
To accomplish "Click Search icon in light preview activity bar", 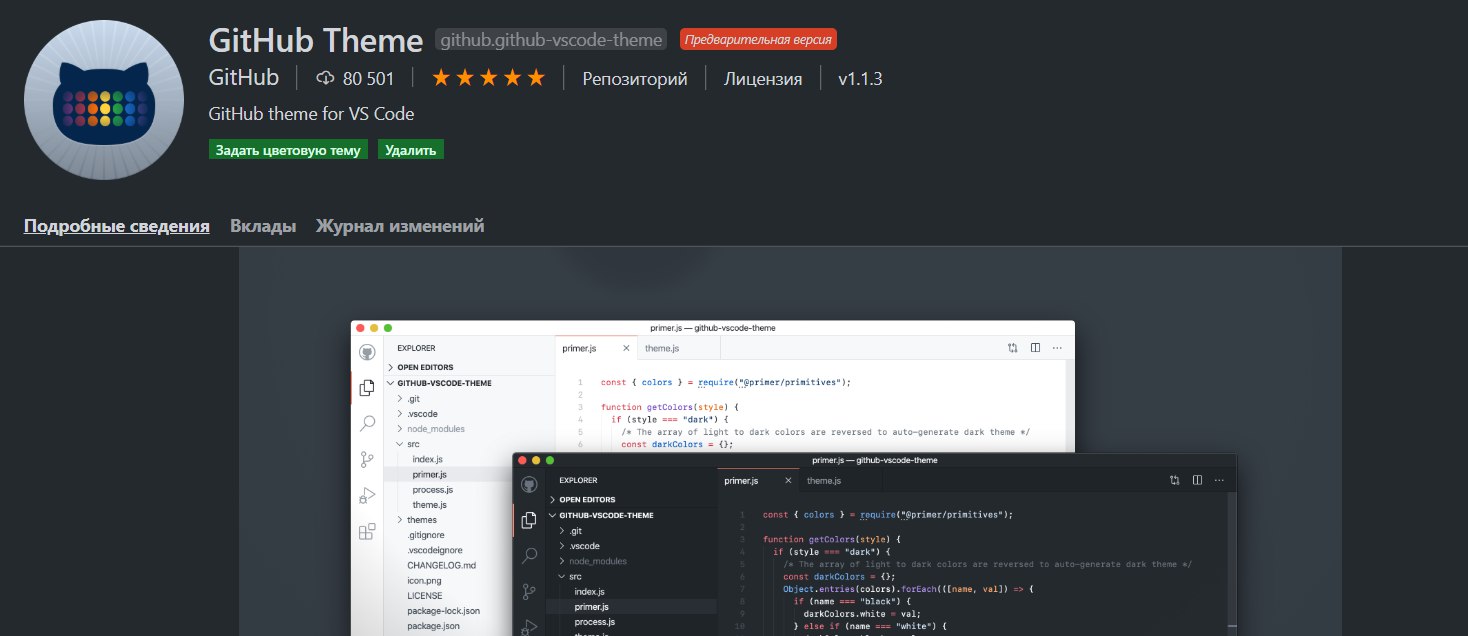I will pos(367,424).
